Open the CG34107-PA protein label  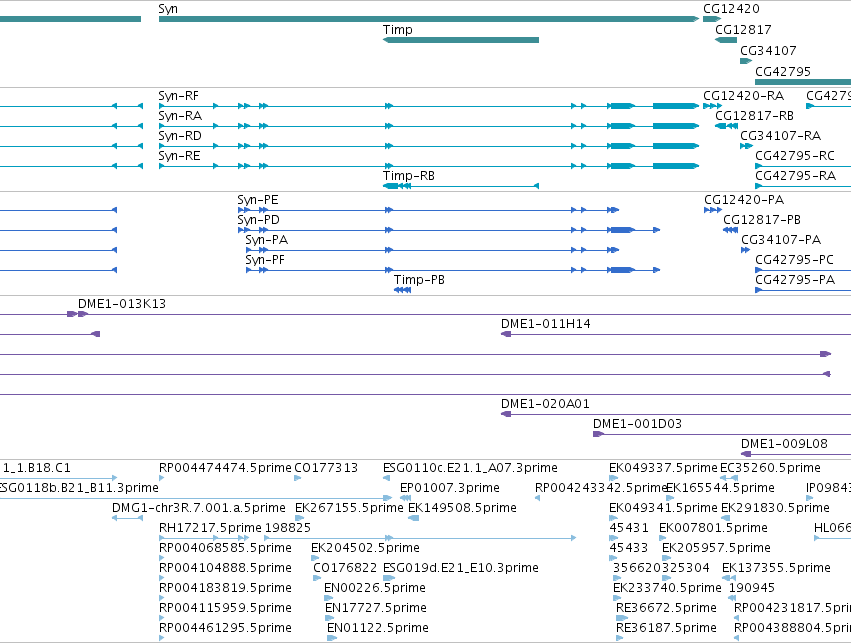click(x=781, y=240)
